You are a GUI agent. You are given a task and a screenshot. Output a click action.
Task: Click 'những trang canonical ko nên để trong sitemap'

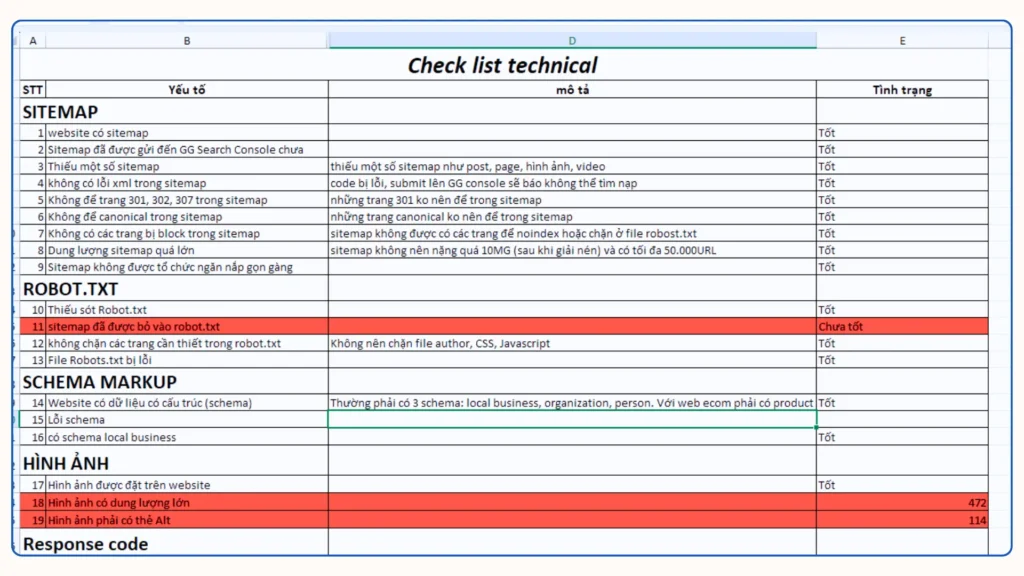click(x=451, y=217)
